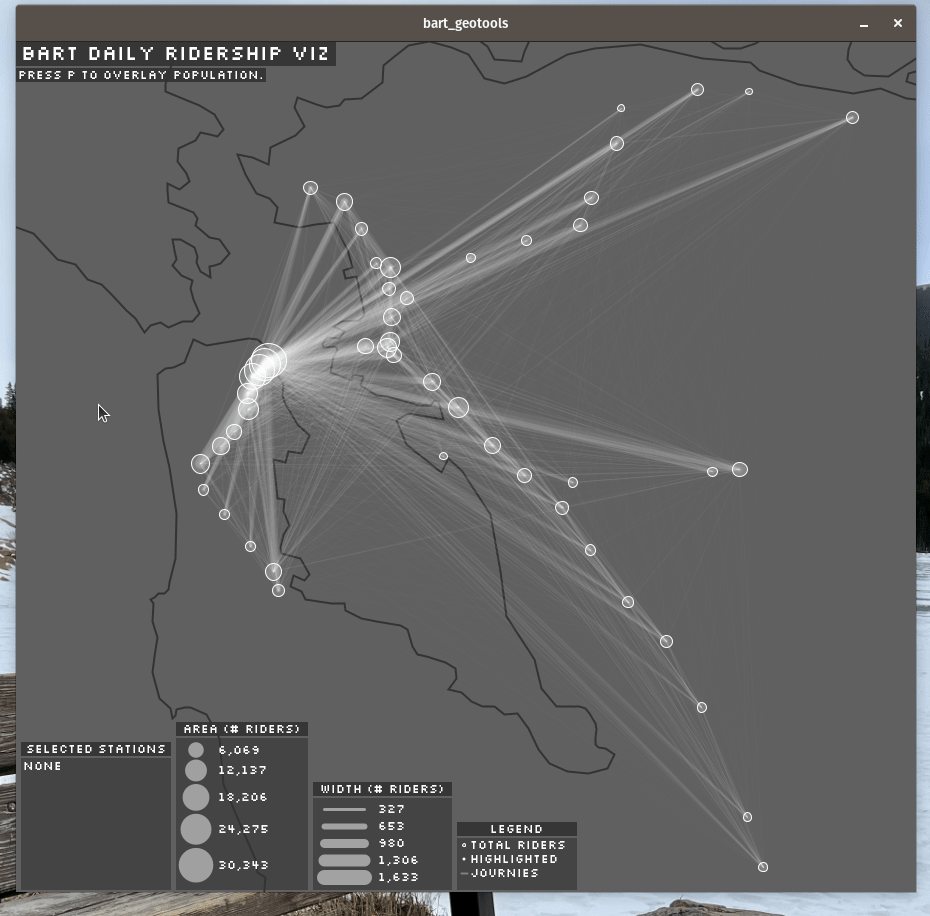Click the '6,069' area value
The width and height of the screenshot is (930, 916).
pos(240,750)
